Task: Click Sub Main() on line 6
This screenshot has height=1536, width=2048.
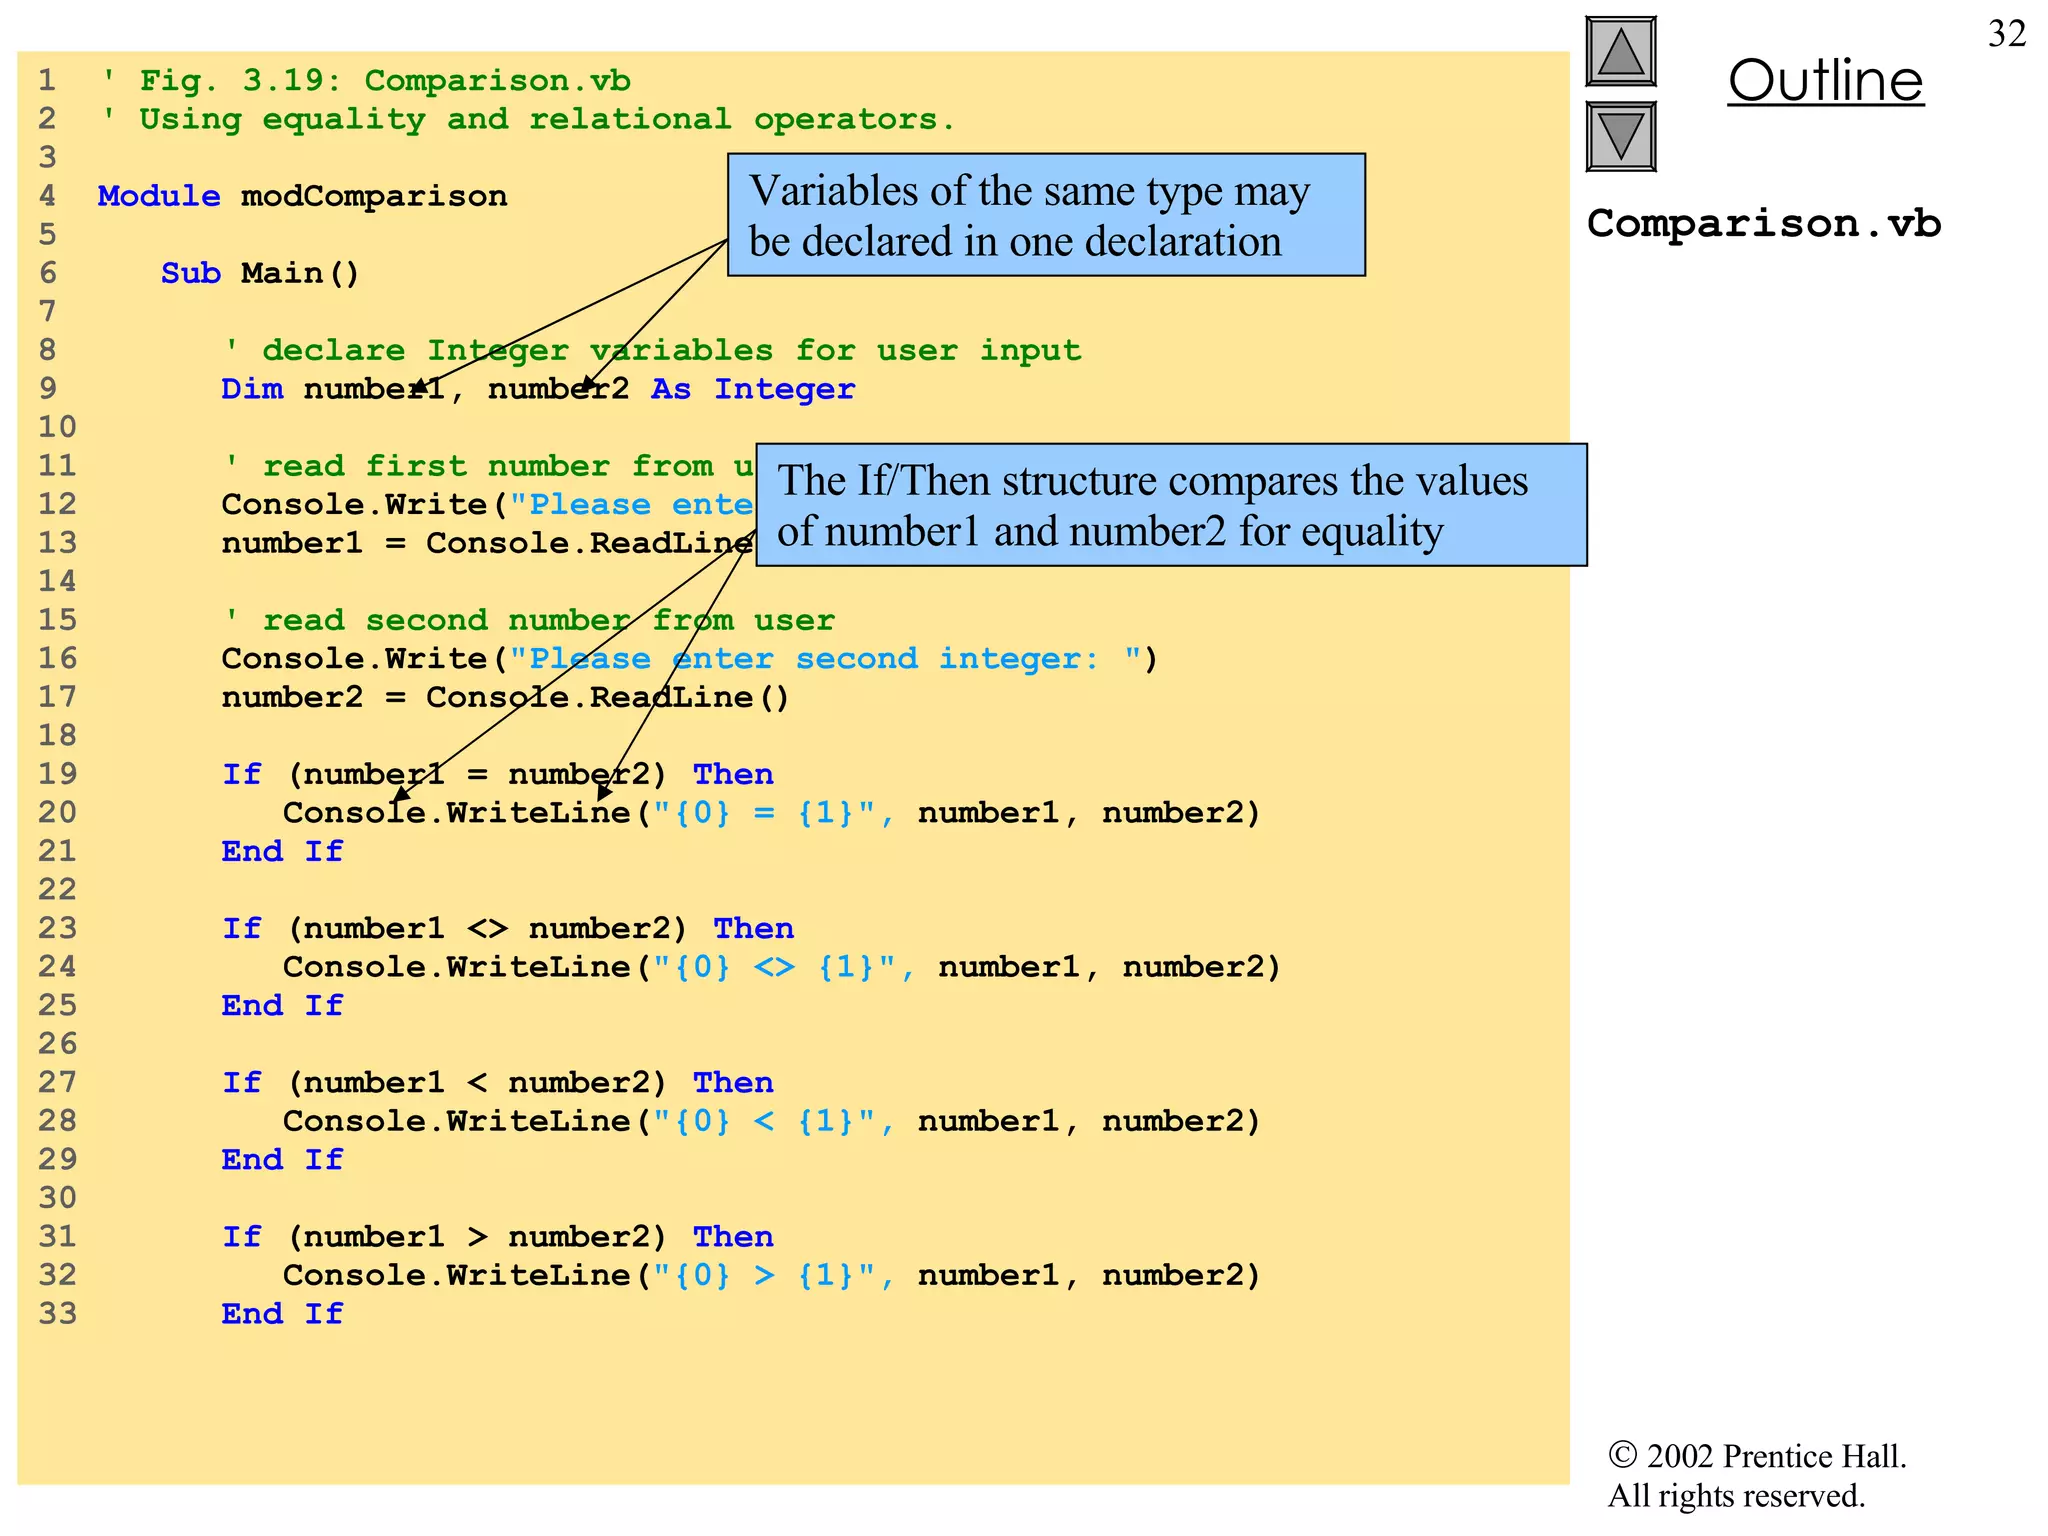Action: (260, 273)
